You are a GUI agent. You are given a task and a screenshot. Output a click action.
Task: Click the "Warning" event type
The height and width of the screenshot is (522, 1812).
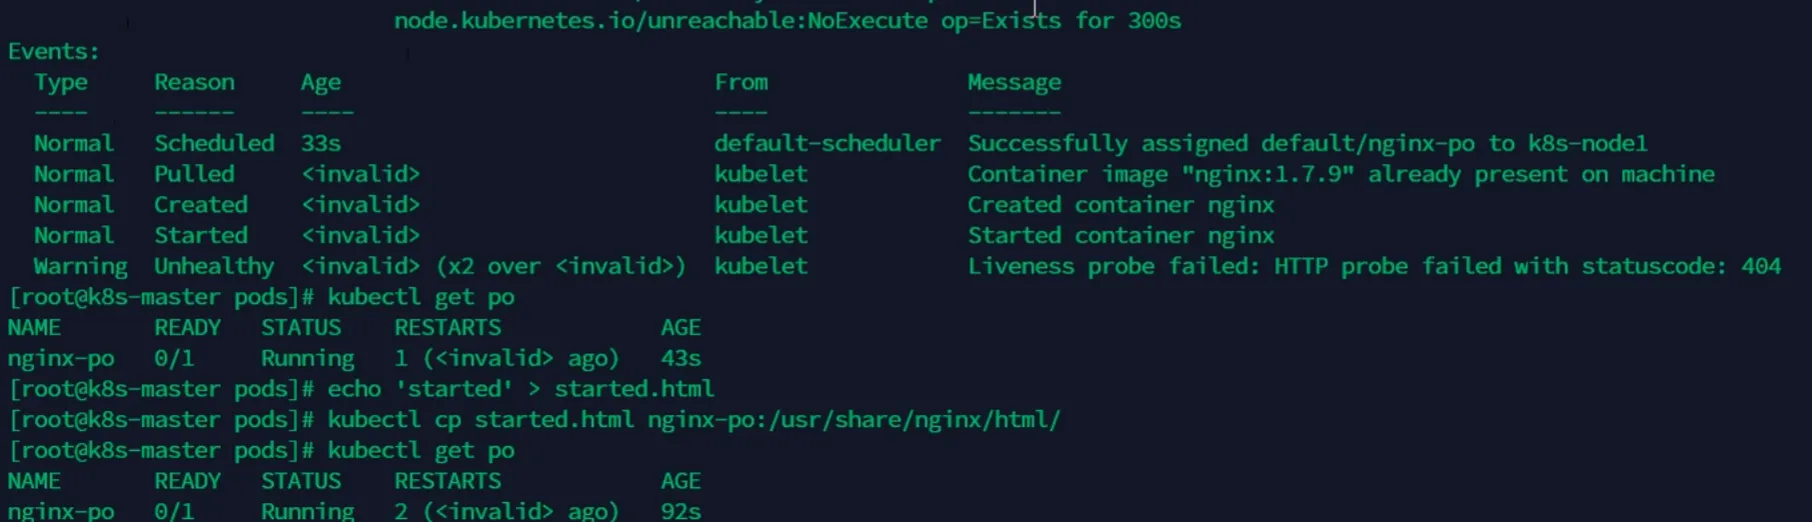click(x=80, y=266)
